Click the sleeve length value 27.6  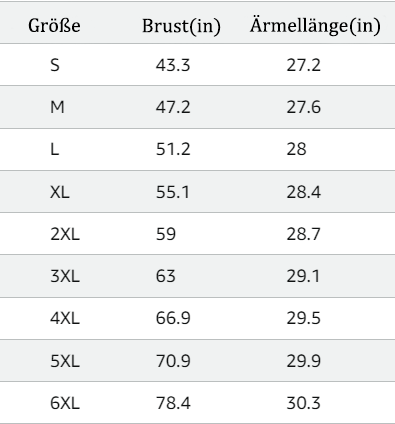[x=304, y=107]
